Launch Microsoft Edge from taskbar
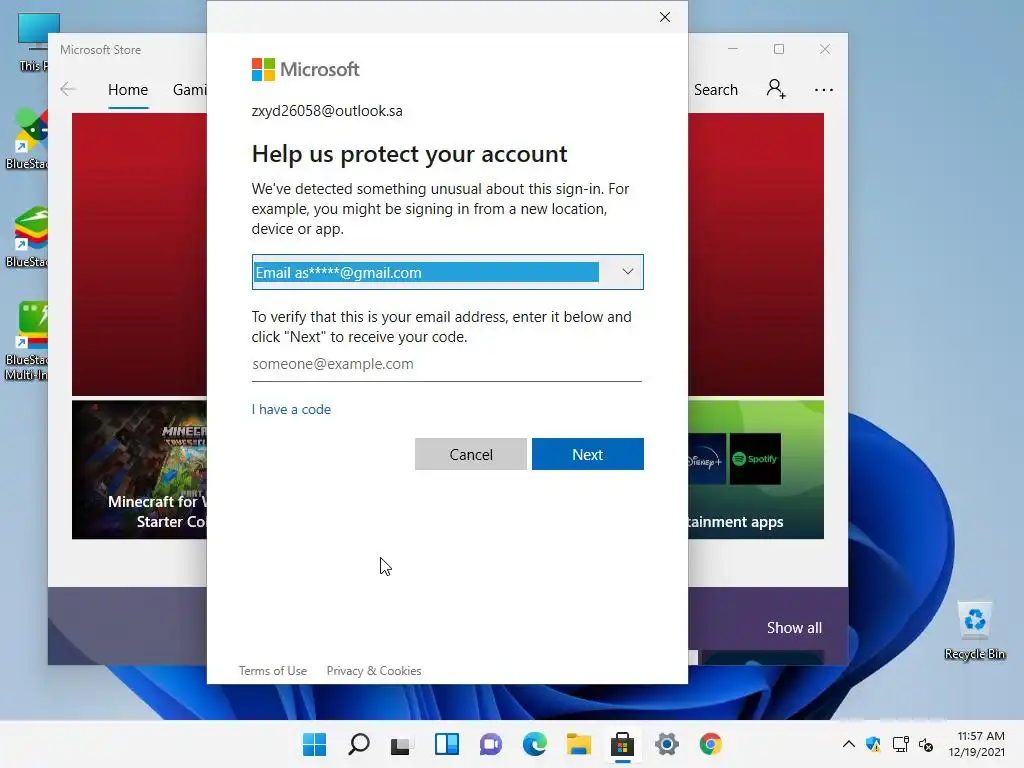This screenshot has width=1024, height=768. [x=535, y=744]
